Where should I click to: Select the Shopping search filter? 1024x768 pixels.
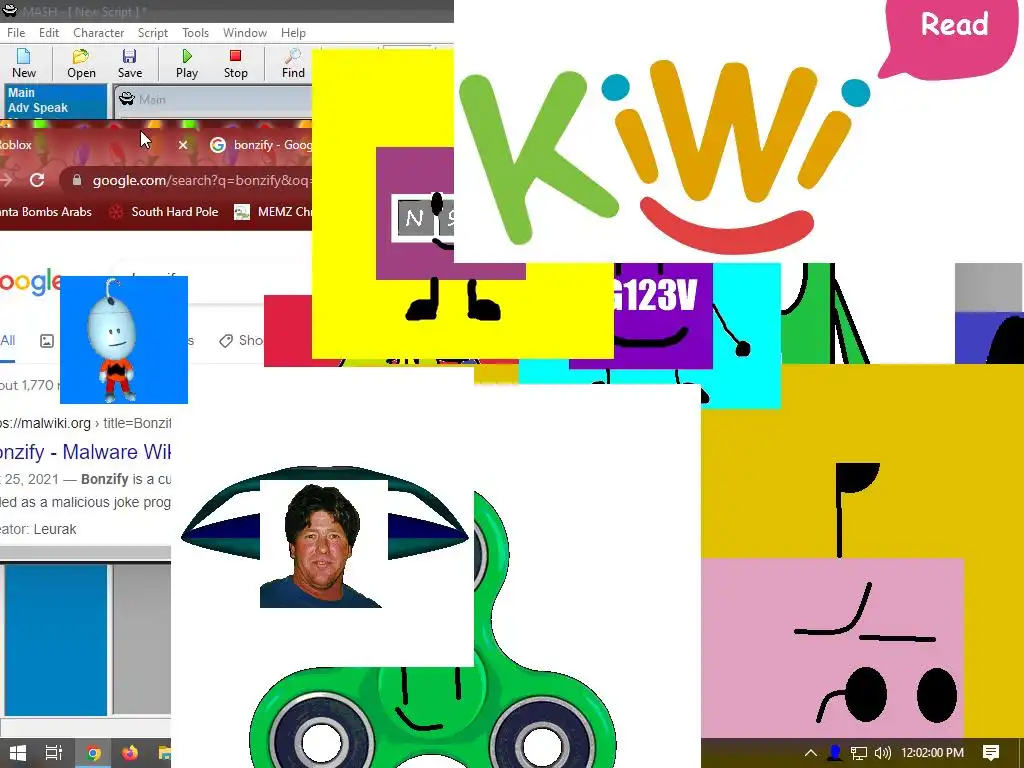click(242, 340)
